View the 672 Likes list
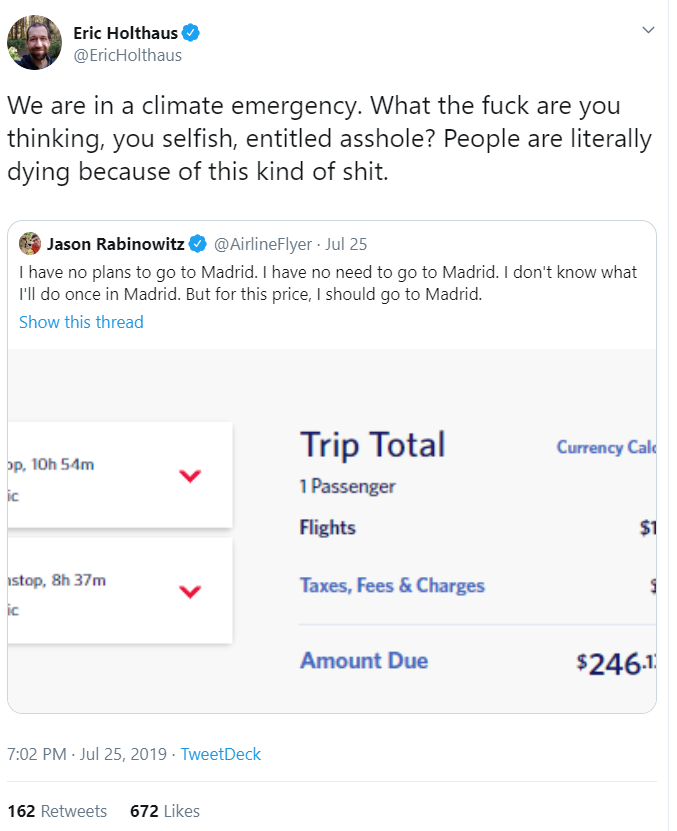The height and width of the screenshot is (831, 677). point(165,811)
